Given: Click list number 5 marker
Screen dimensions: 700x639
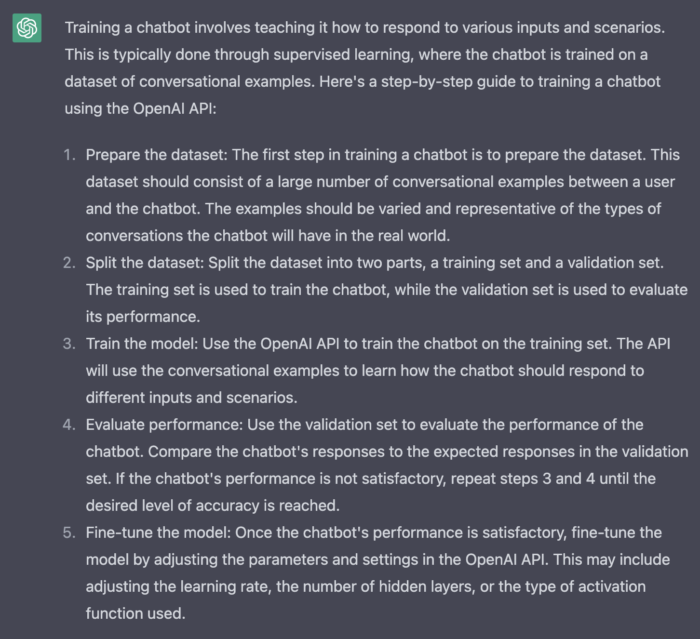Looking at the screenshot, I should point(69,533).
